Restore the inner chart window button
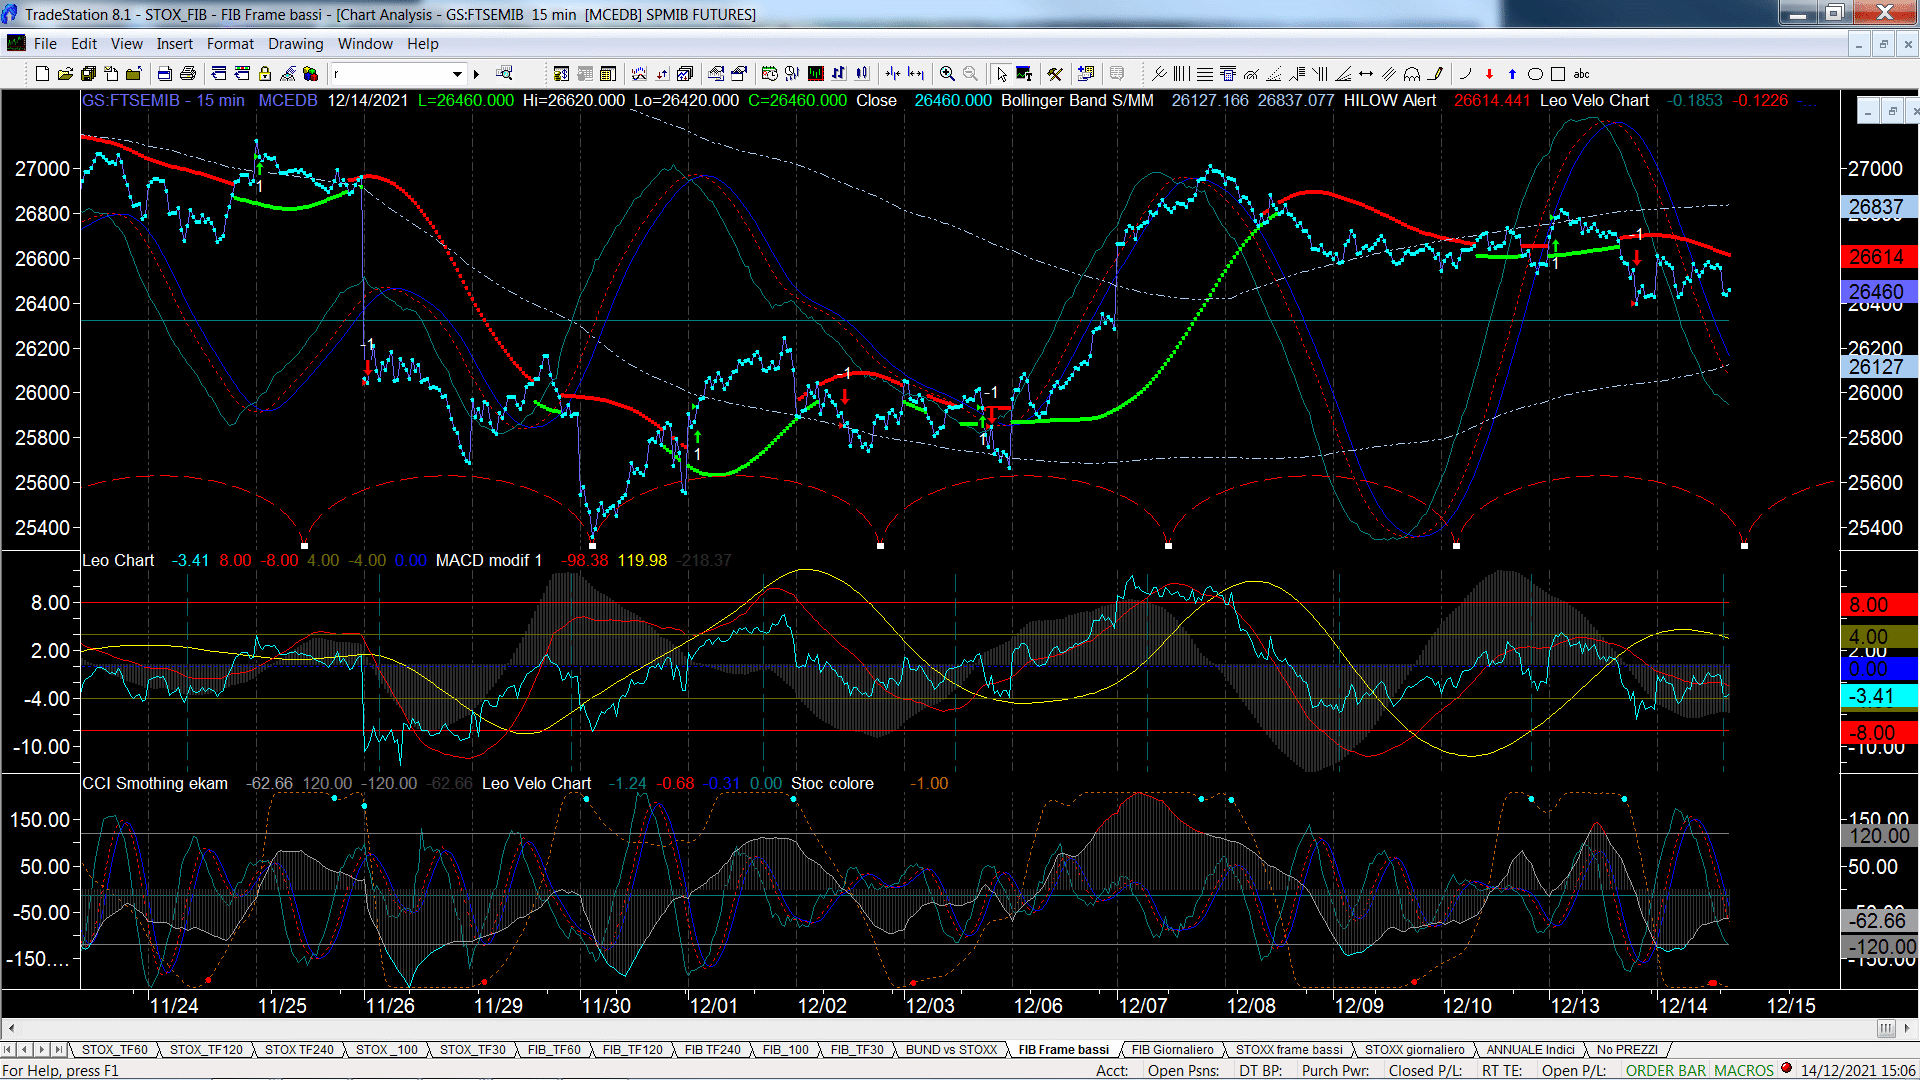The width and height of the screenshot is (1920, 1080). [x=1892, y=111]
